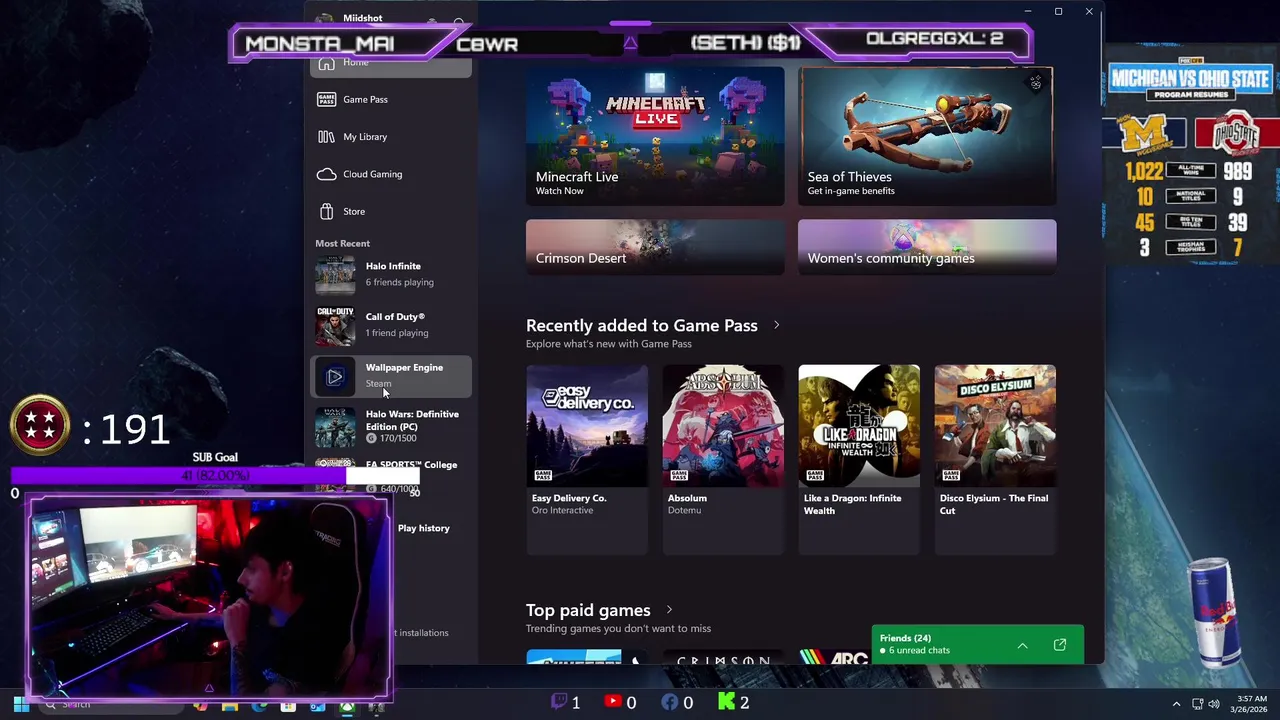Launch Microsoft Edge from the taskbar
The height and width of the screenshot is (720, 1280).
[259, 705]
